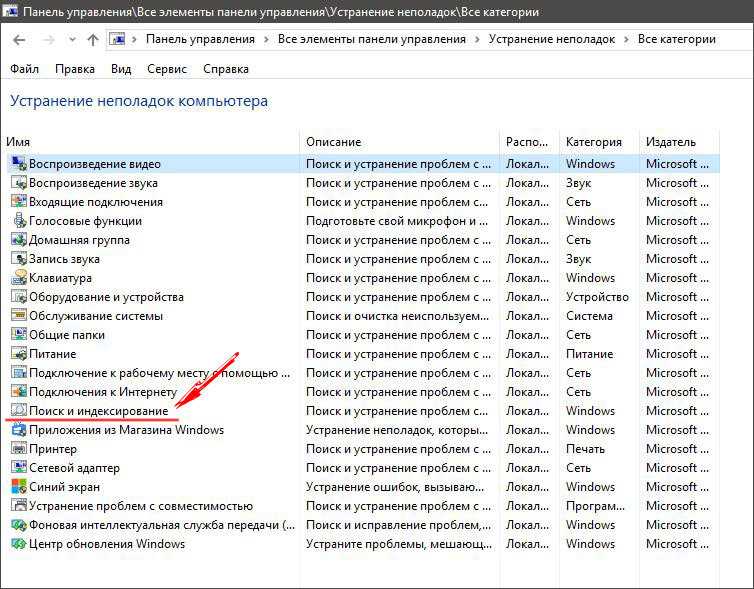The image size is (754, 589).
Task: Open the Файл menu
Action: click(25, 69)
